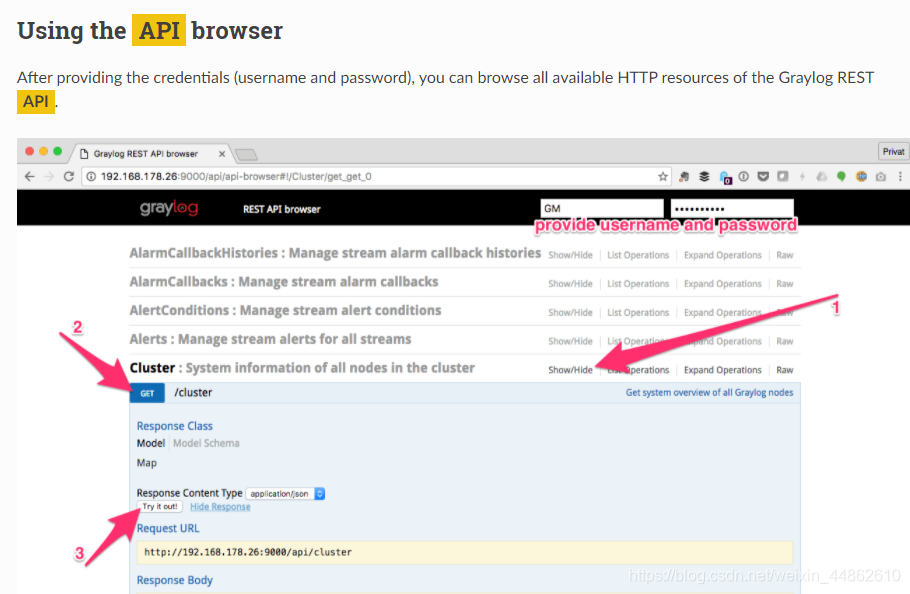
Task: Reload the page with the refresh icon
Action: [x=68, y=176]
